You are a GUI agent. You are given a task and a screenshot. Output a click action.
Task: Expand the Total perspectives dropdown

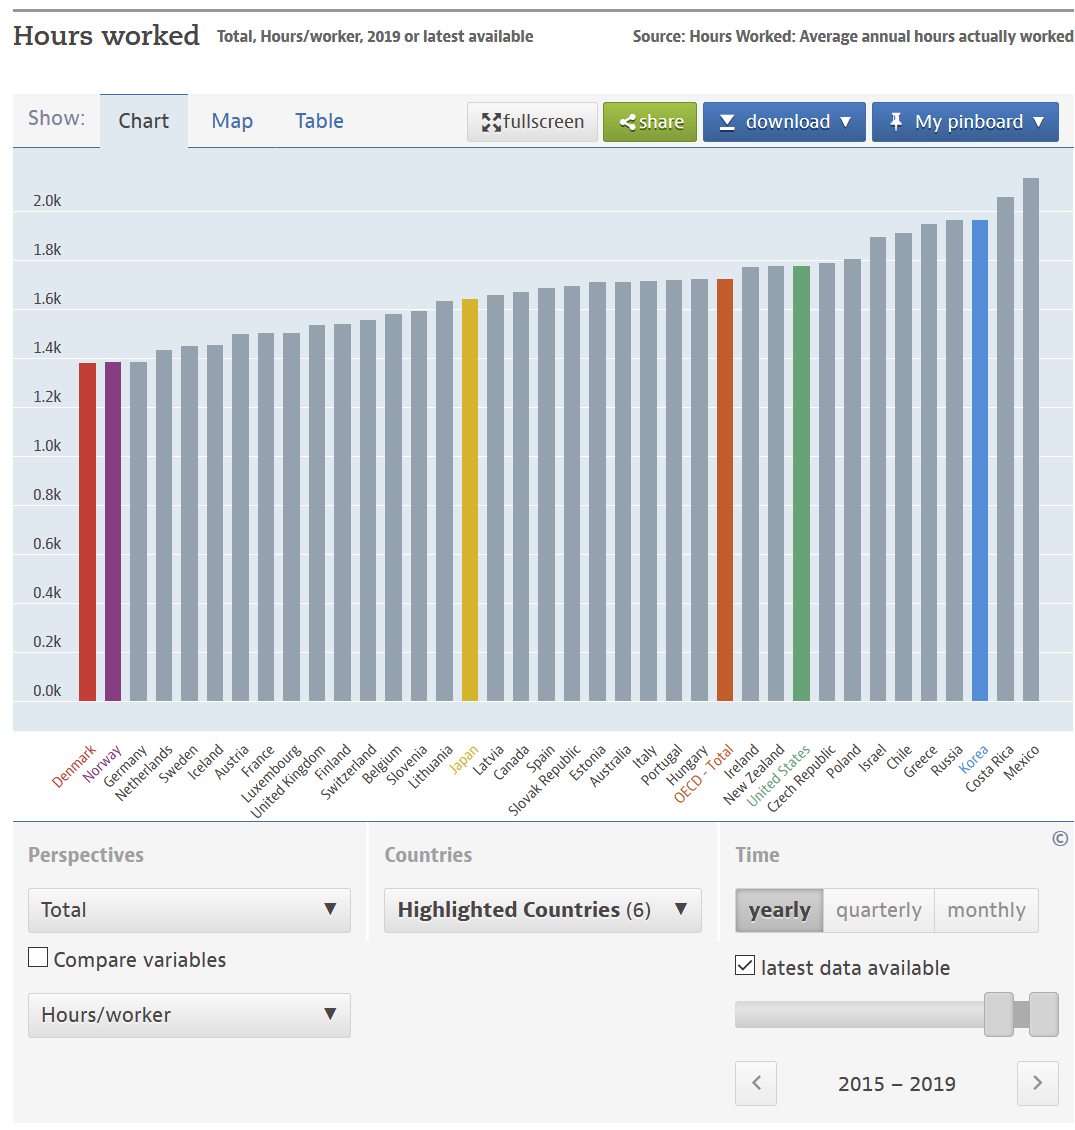[189, 910]
